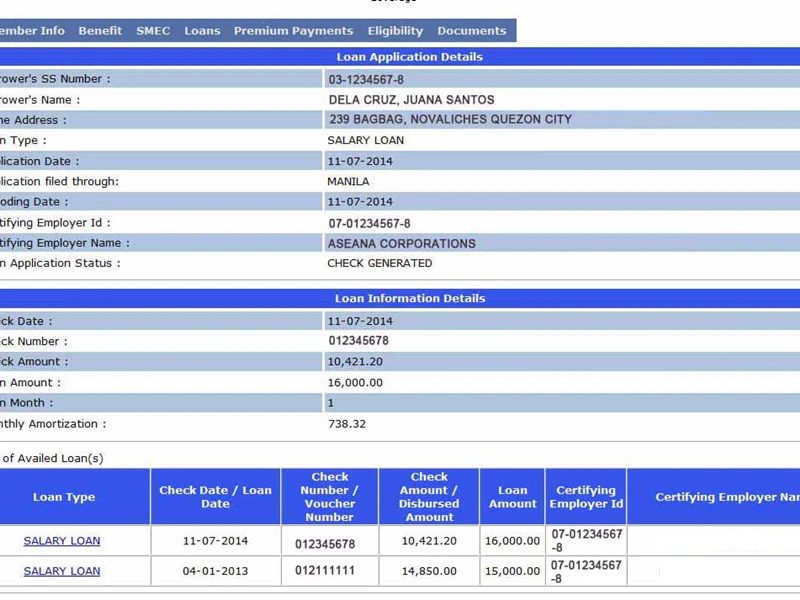Go to Premium Payments tab

(x=293, y=31)
